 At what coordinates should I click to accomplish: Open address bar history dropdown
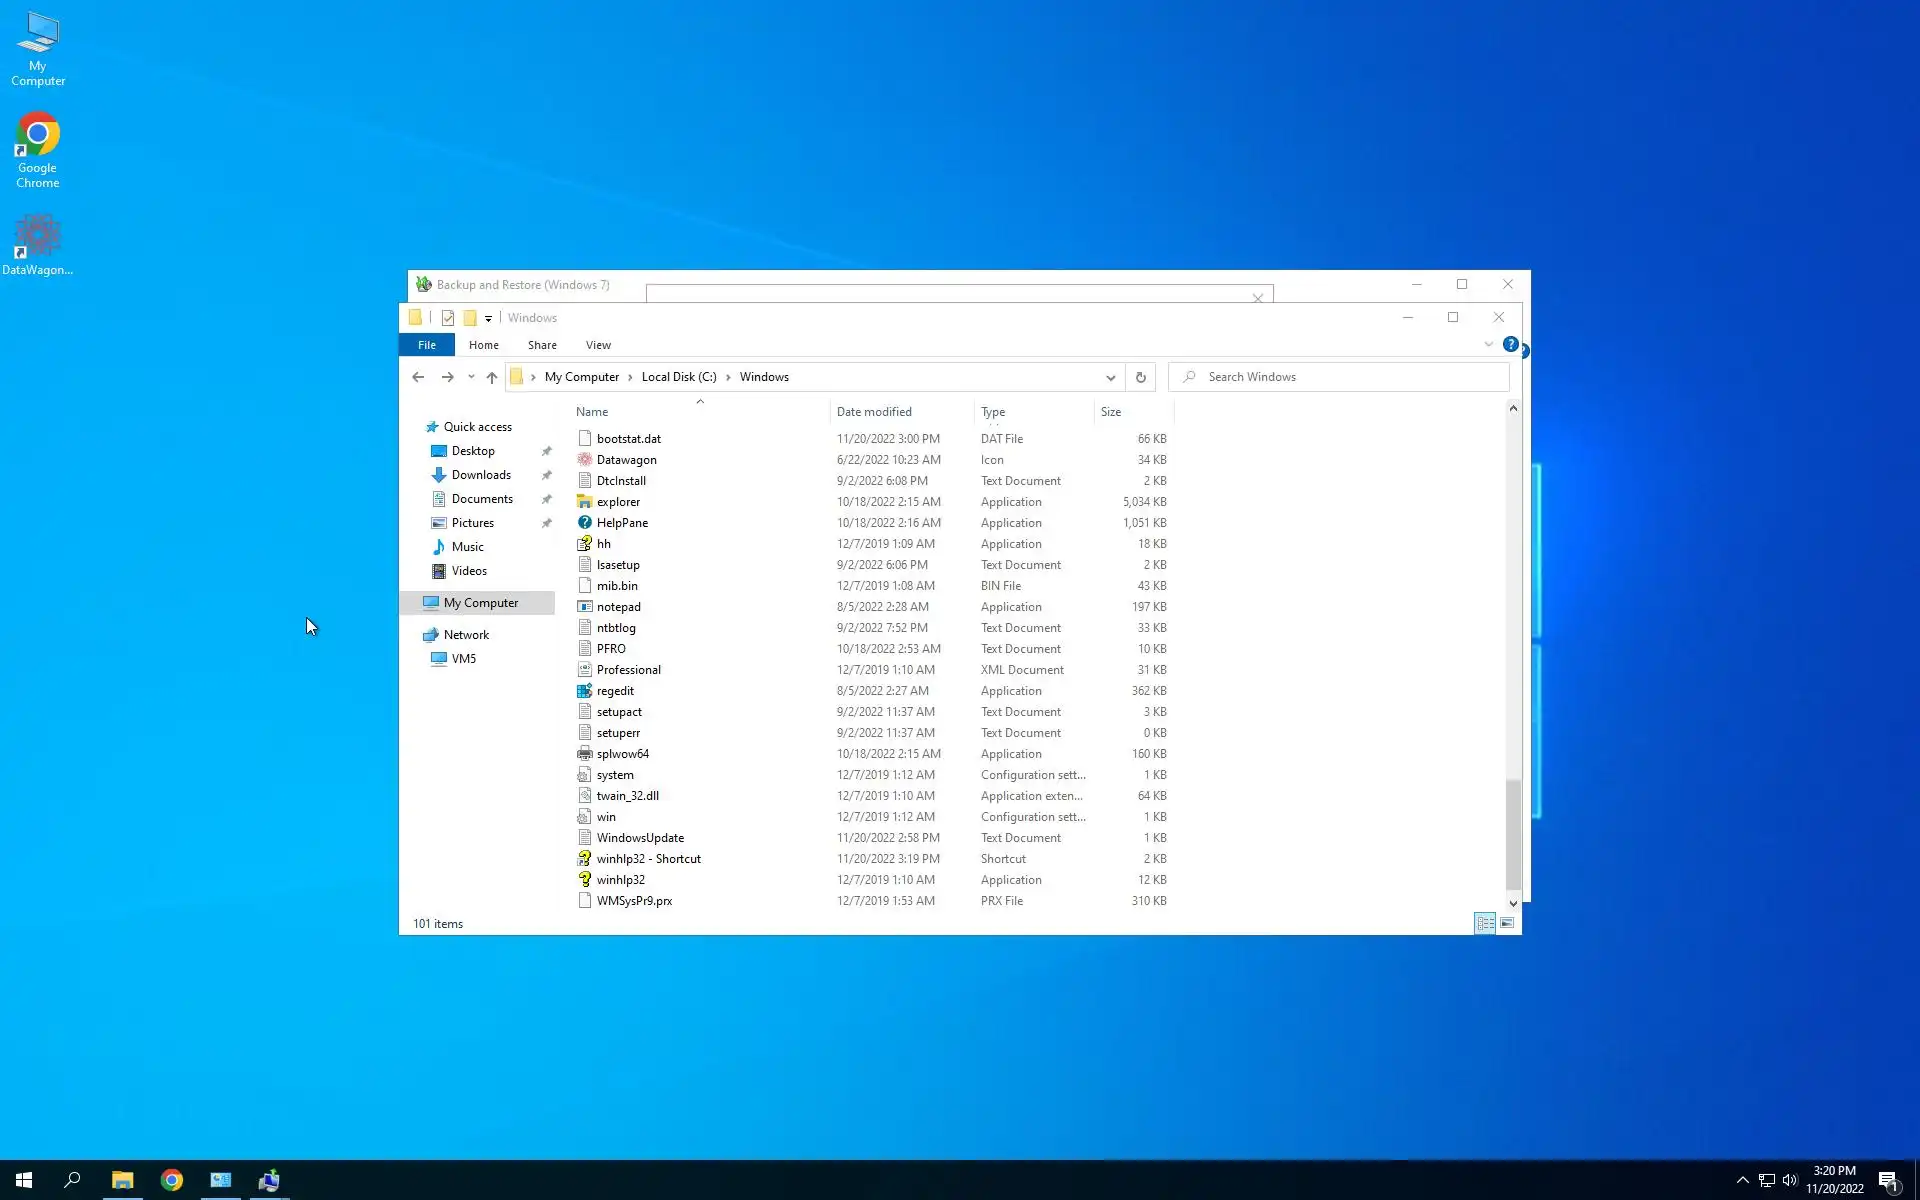[x=1110, y=377]
